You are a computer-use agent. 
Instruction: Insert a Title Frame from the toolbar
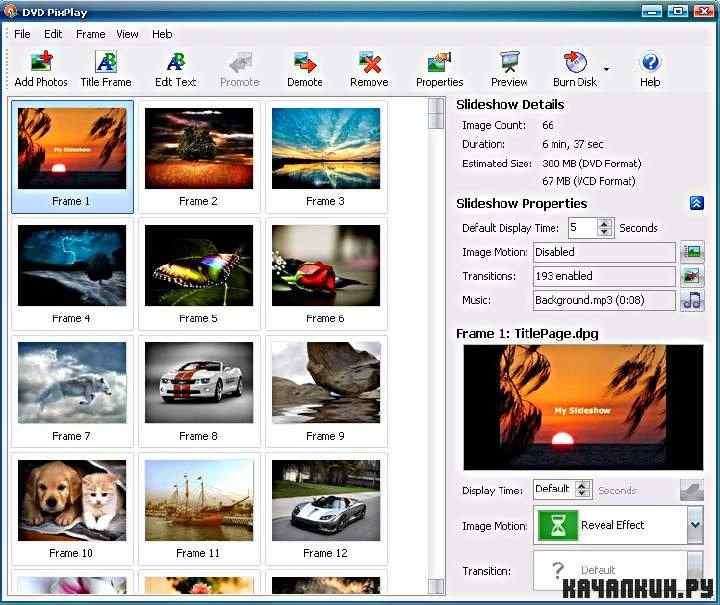(x=106, y=69)
